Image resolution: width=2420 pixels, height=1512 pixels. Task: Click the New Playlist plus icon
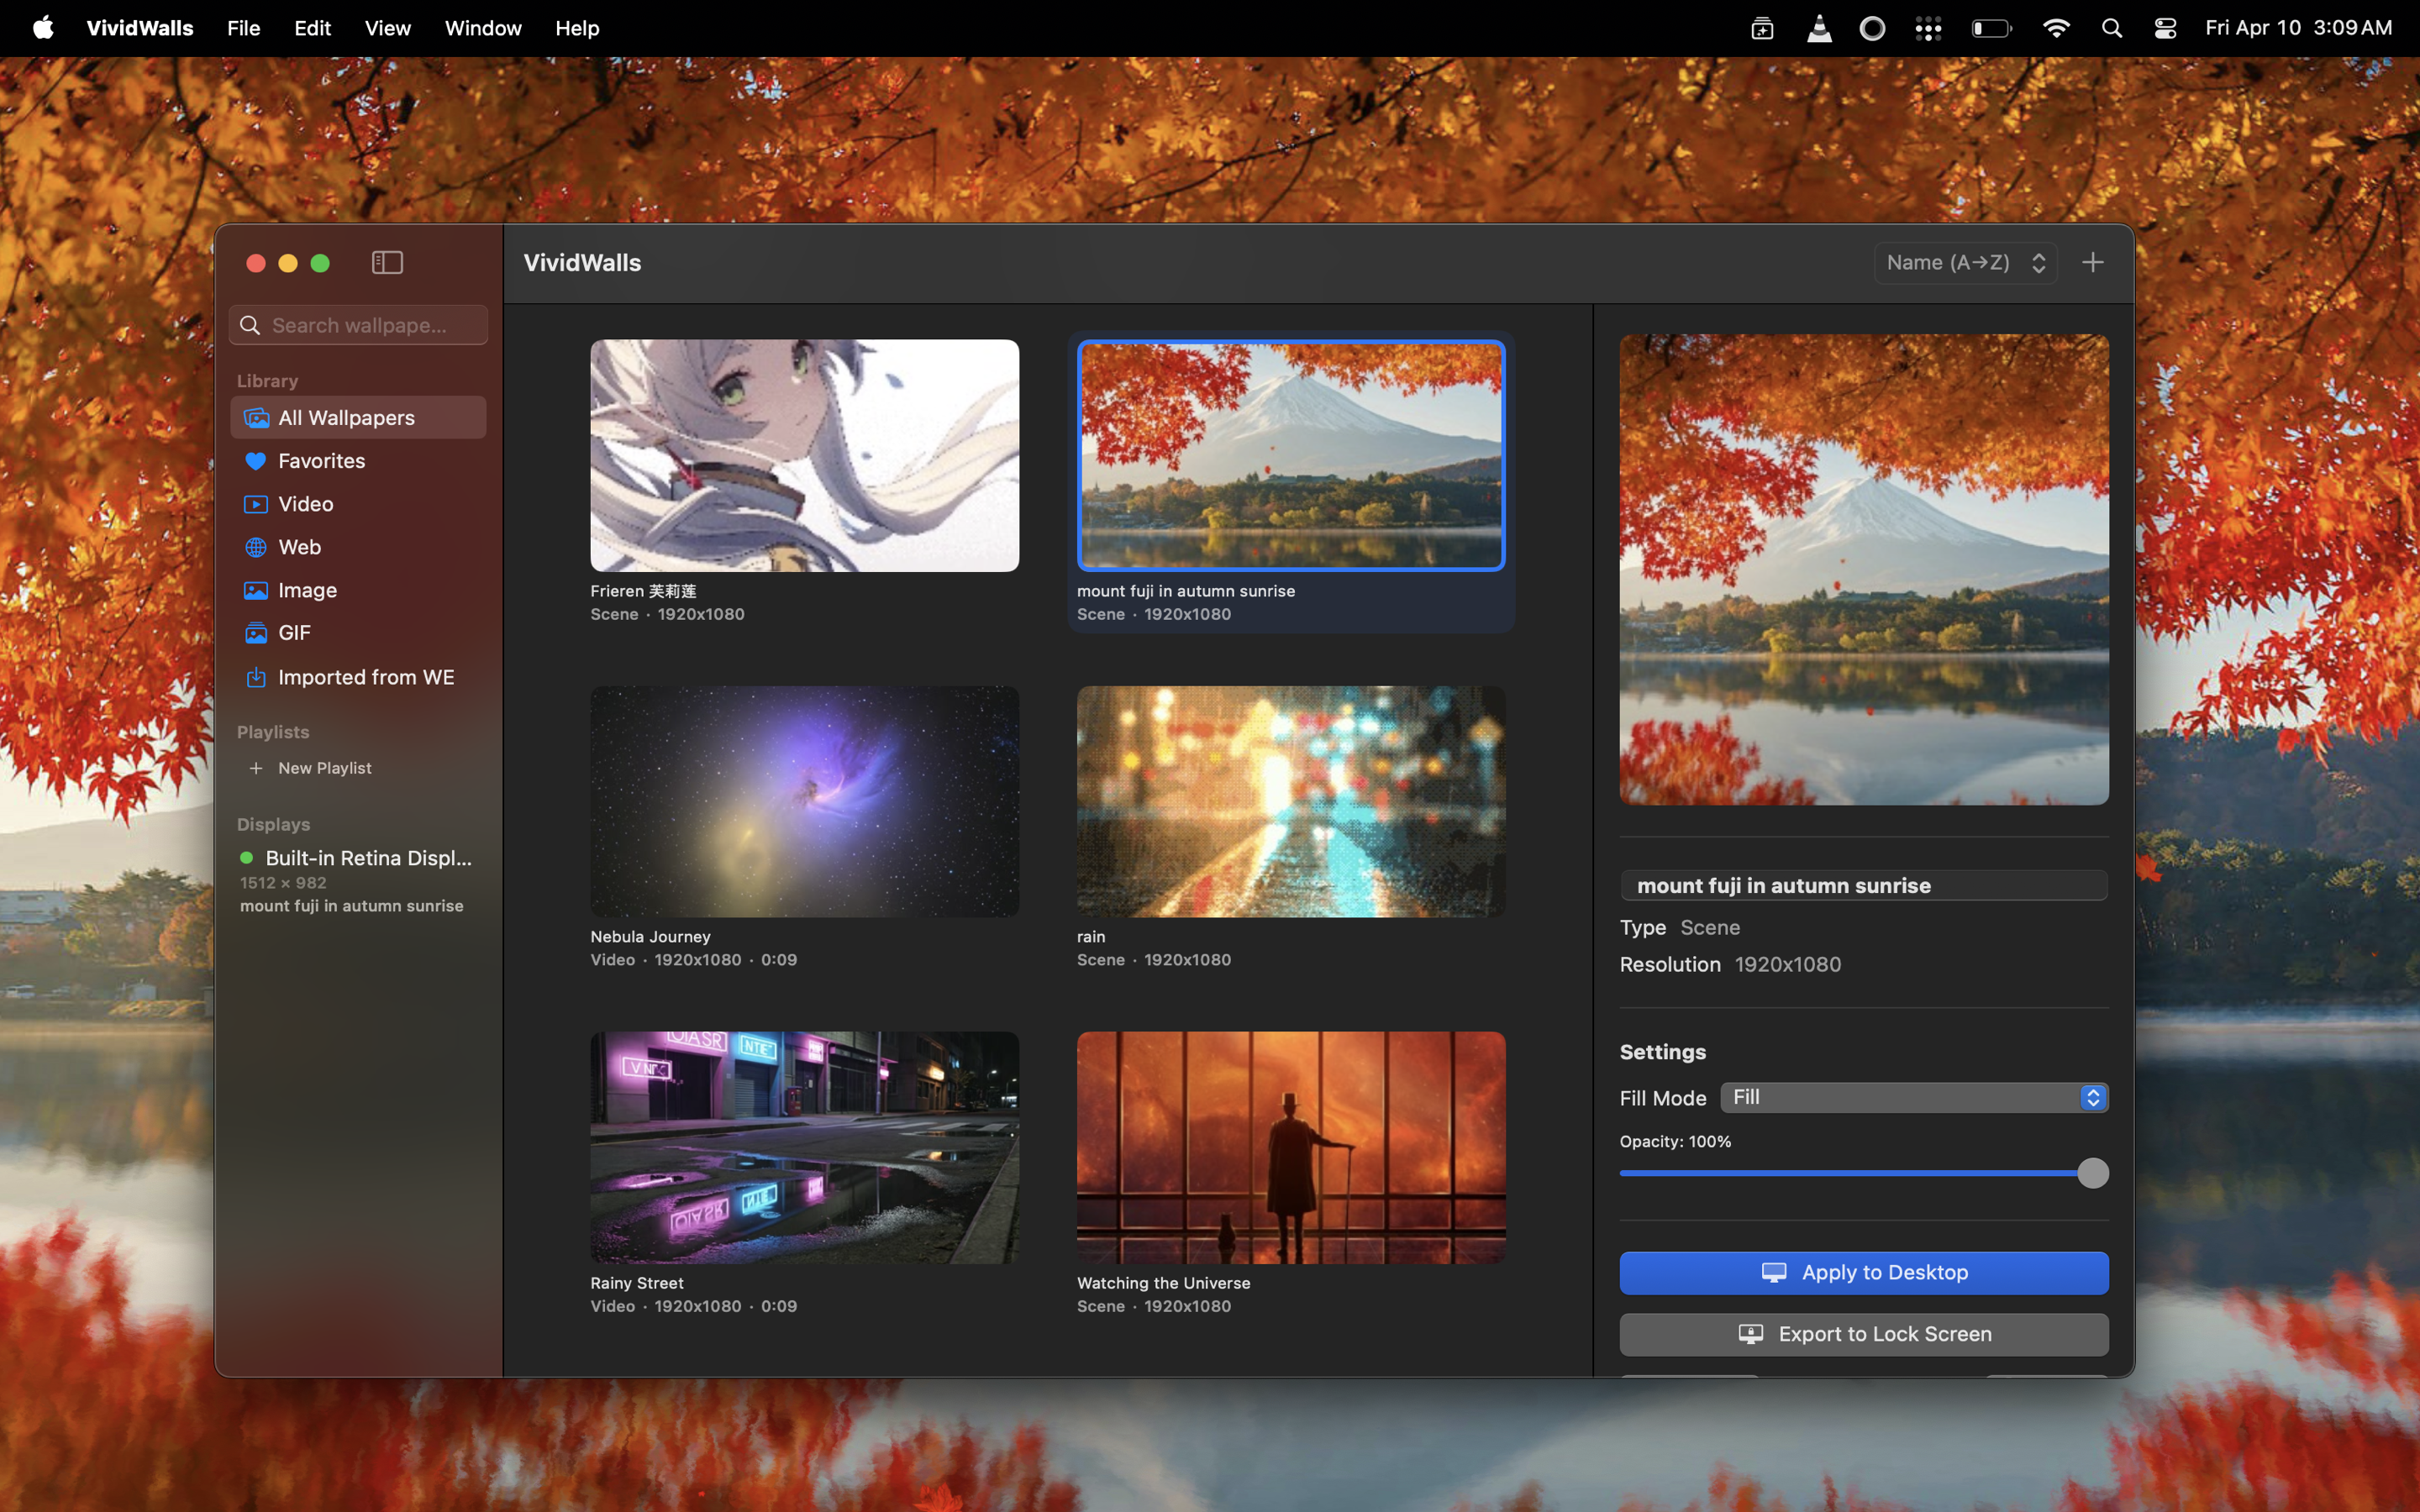[x=256, y=768]
